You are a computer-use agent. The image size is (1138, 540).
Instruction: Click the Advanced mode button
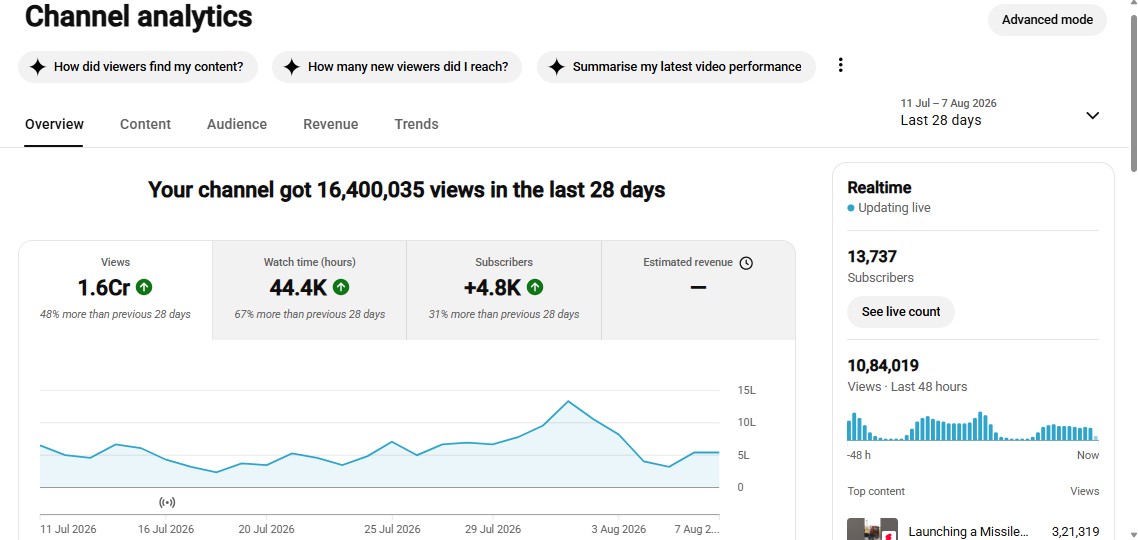pos(1047,20)
